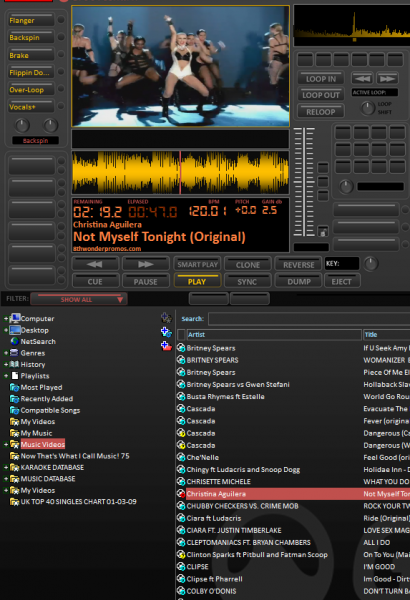Click the add virtual folder red icon

pos(166,346)
